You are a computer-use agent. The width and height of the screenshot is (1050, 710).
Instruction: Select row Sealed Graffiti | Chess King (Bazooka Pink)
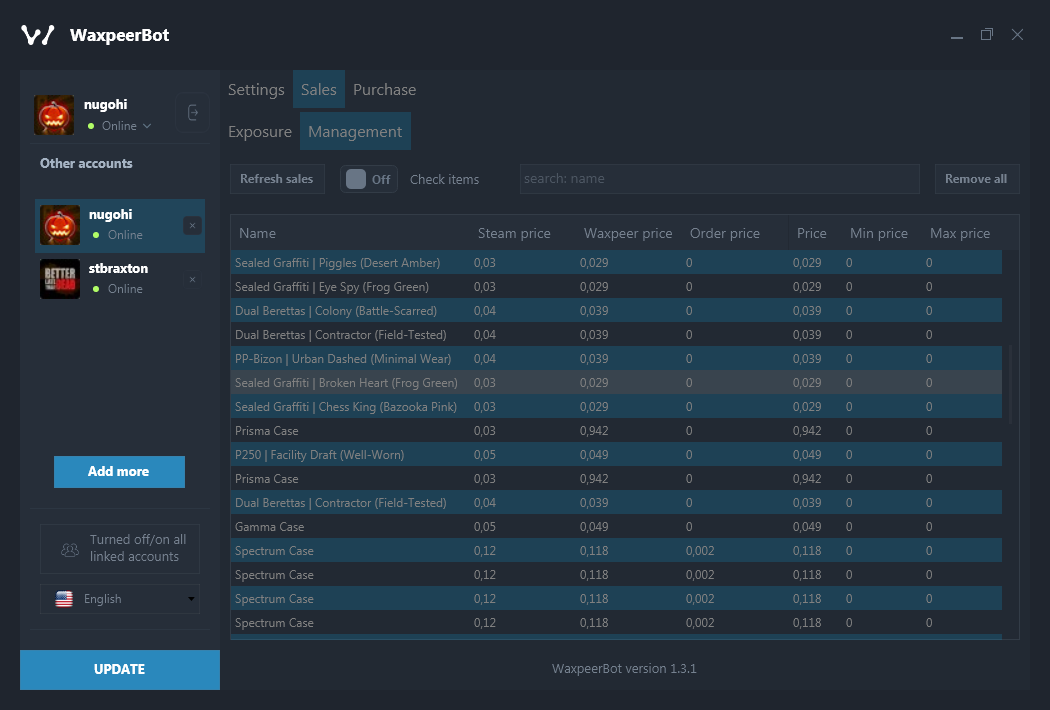point(616,407)
